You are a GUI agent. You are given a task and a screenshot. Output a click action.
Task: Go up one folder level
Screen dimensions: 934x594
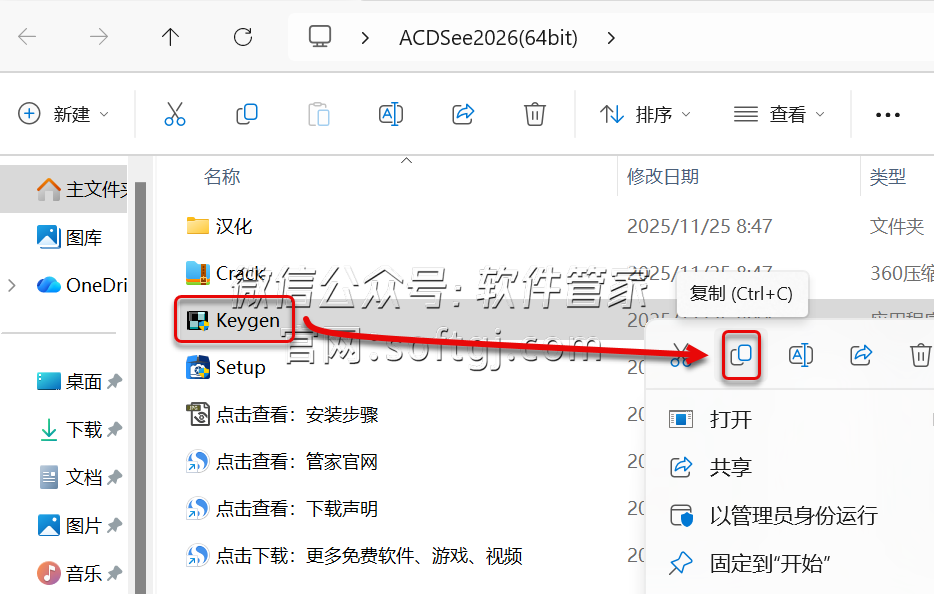pos(170,37)
